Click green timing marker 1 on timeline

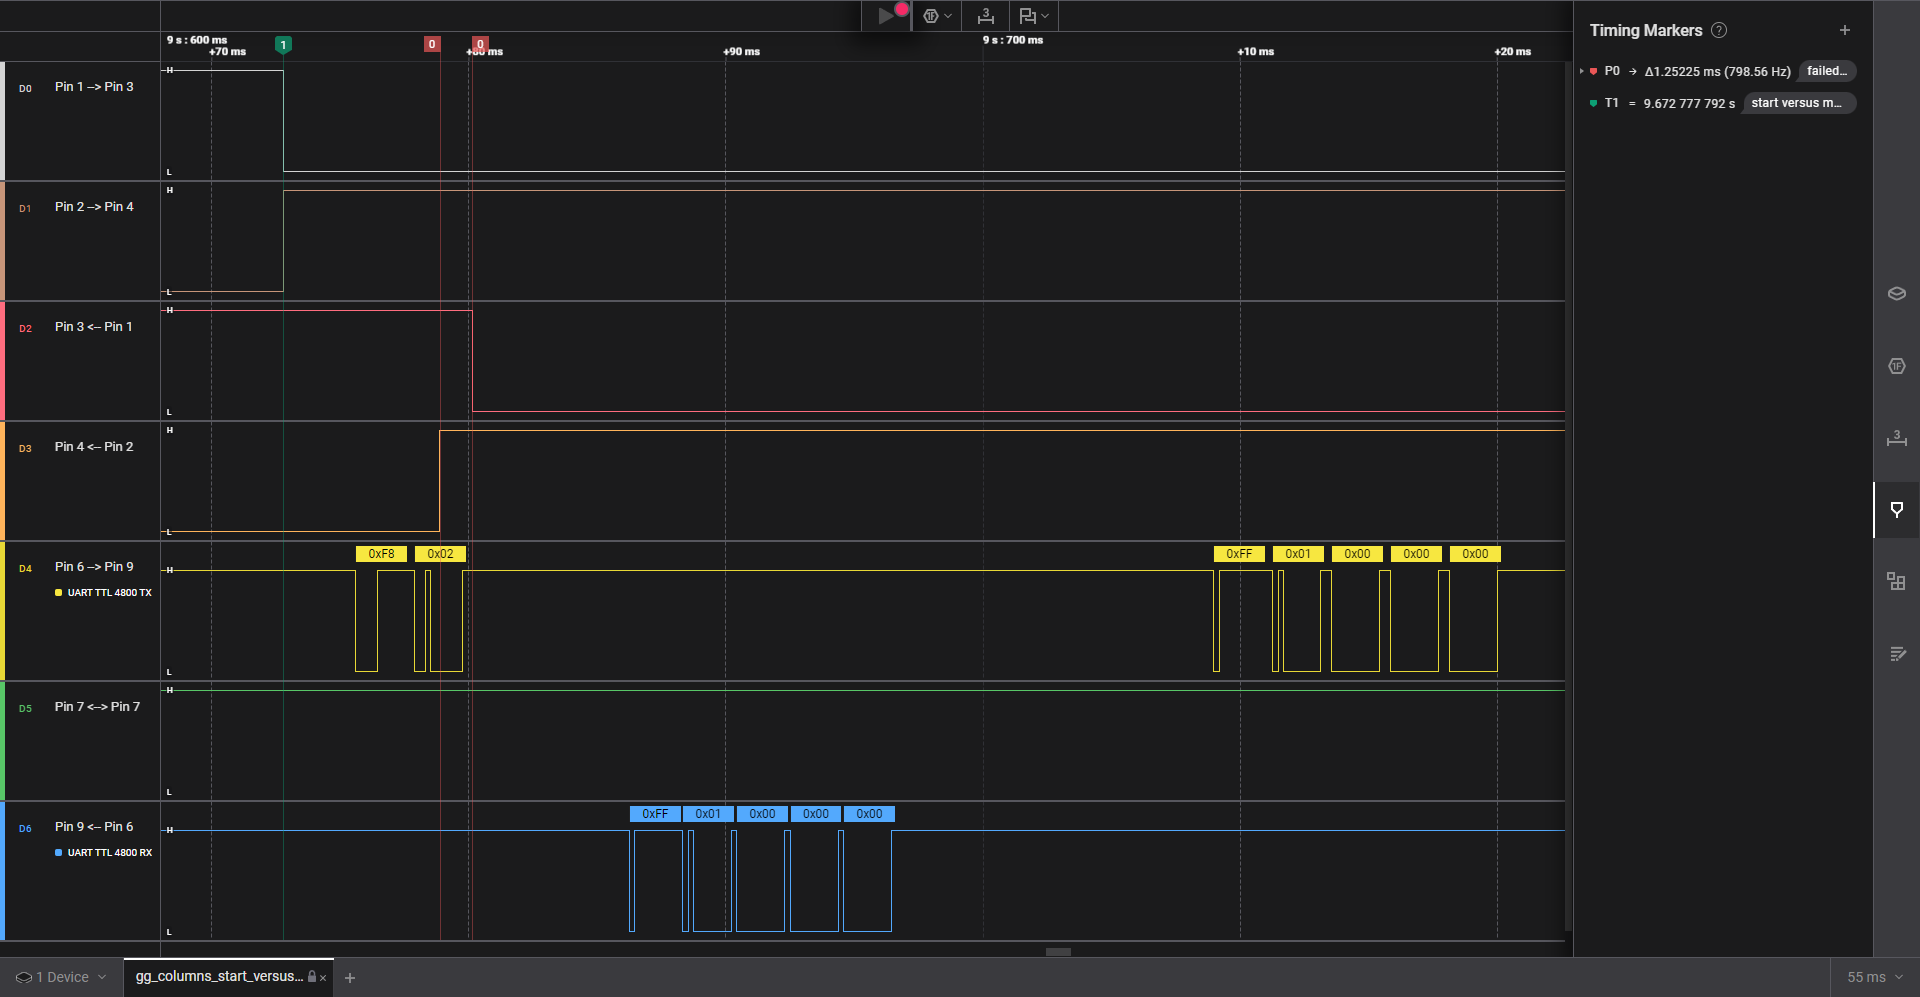pos(283,45)
